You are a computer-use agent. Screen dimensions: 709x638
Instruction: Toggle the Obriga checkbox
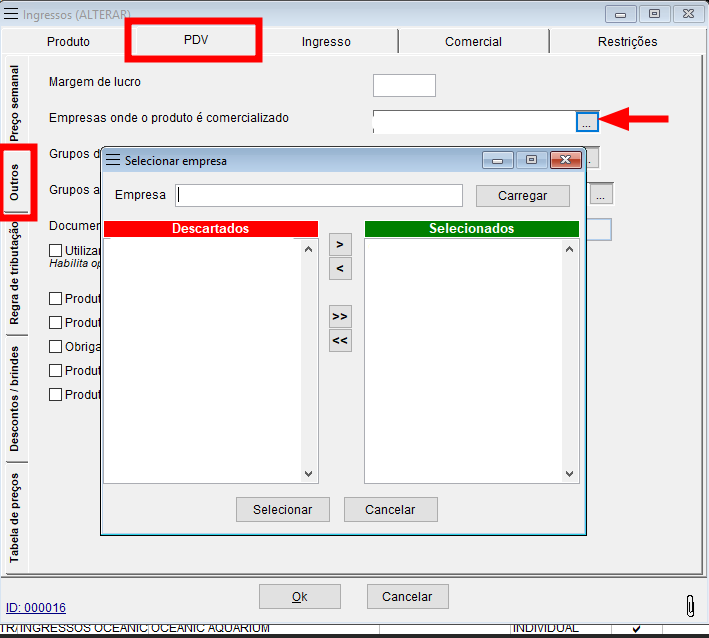click(55, 346)
